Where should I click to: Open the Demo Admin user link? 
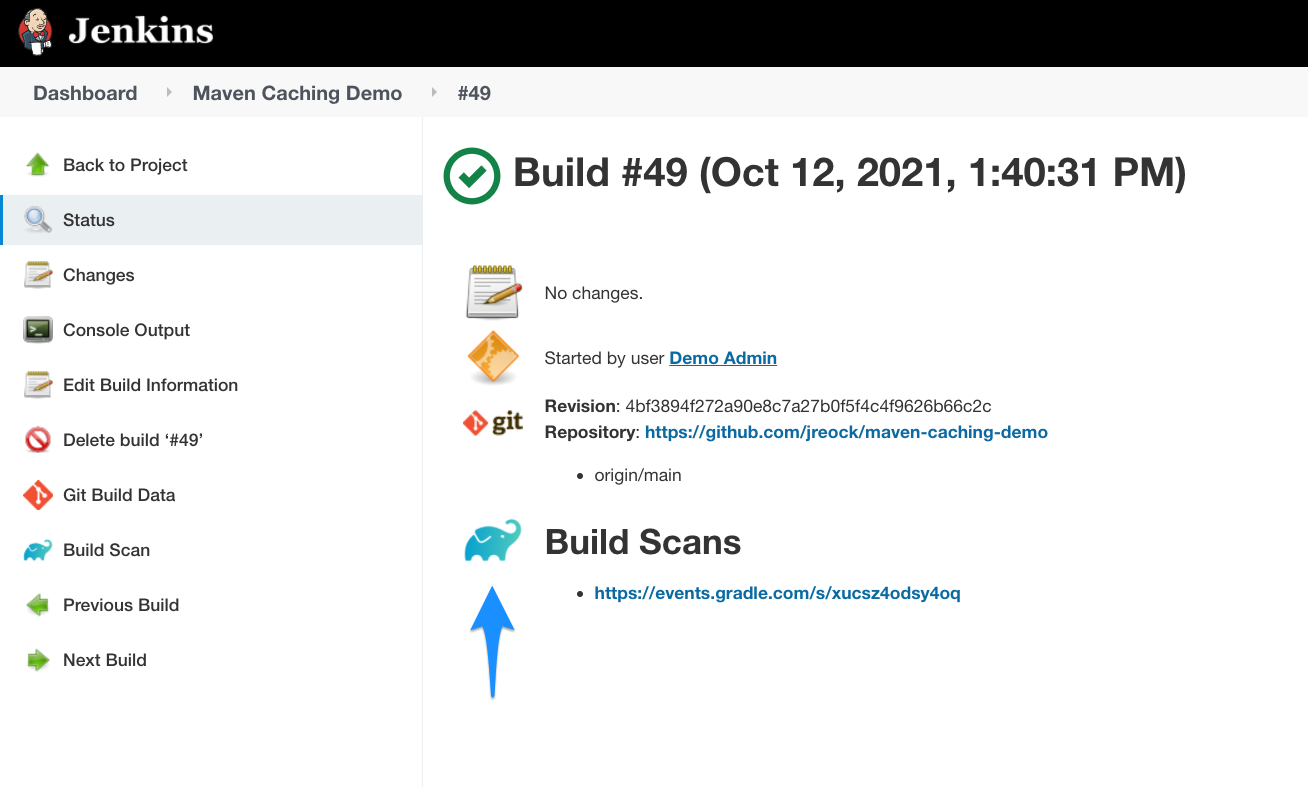pos(722,358)
